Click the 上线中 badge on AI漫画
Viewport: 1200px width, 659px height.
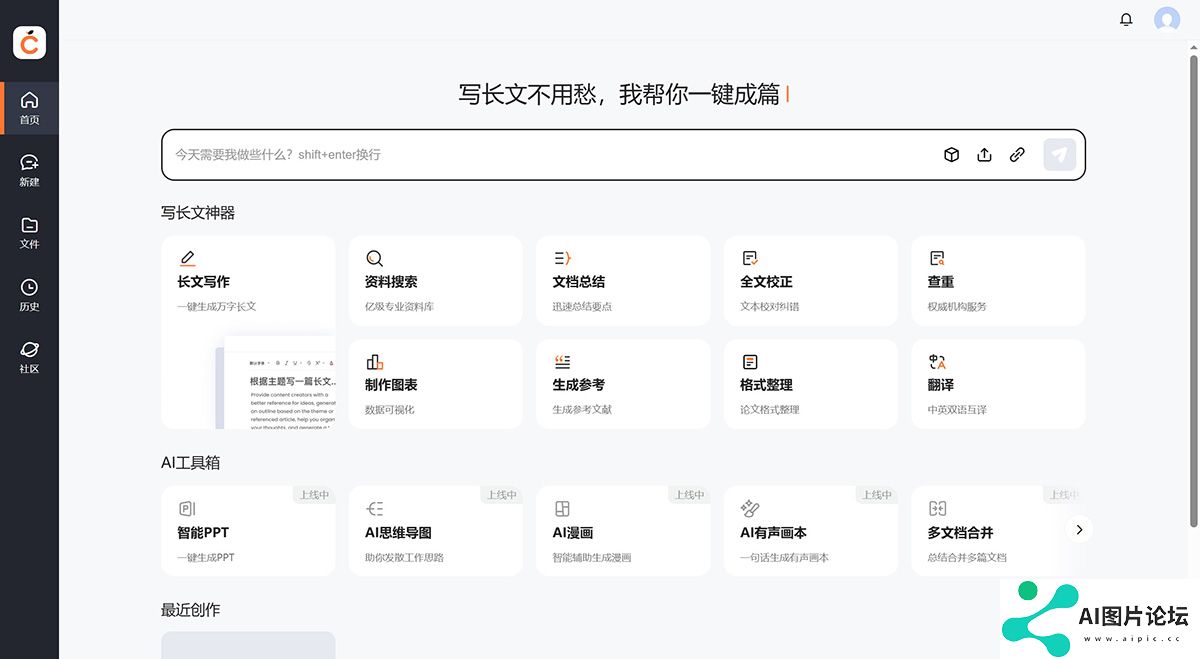click(x=689, y=495)
